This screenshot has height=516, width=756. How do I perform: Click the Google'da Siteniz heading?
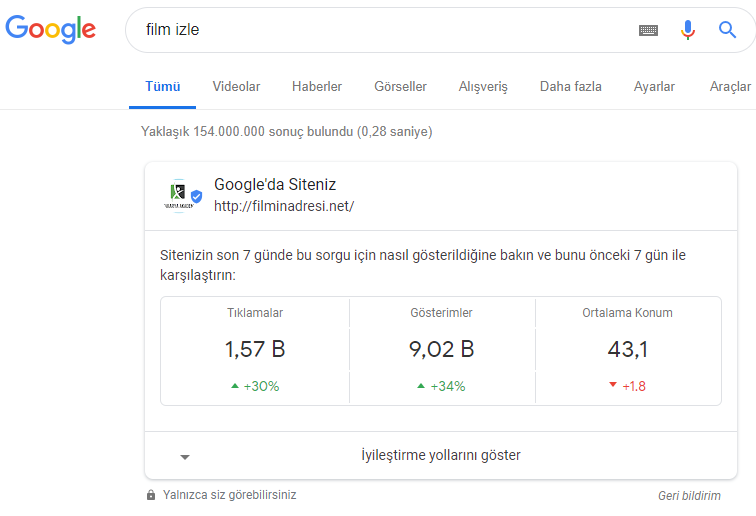(x=275, y=185)
